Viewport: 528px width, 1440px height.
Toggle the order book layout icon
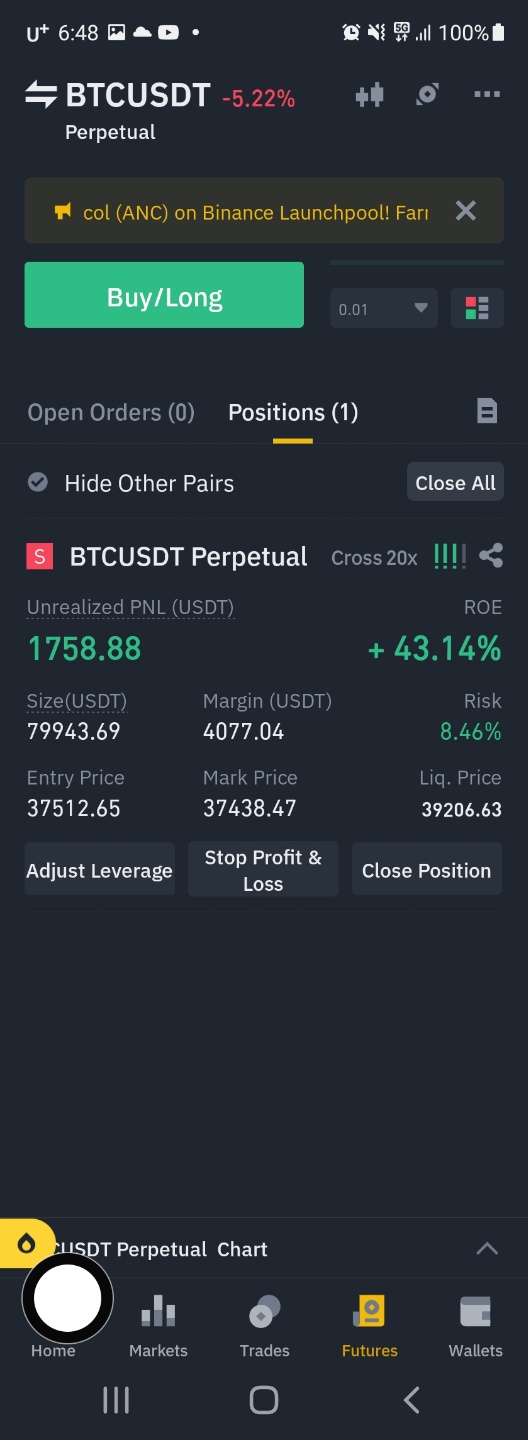(x=477, y=308)
